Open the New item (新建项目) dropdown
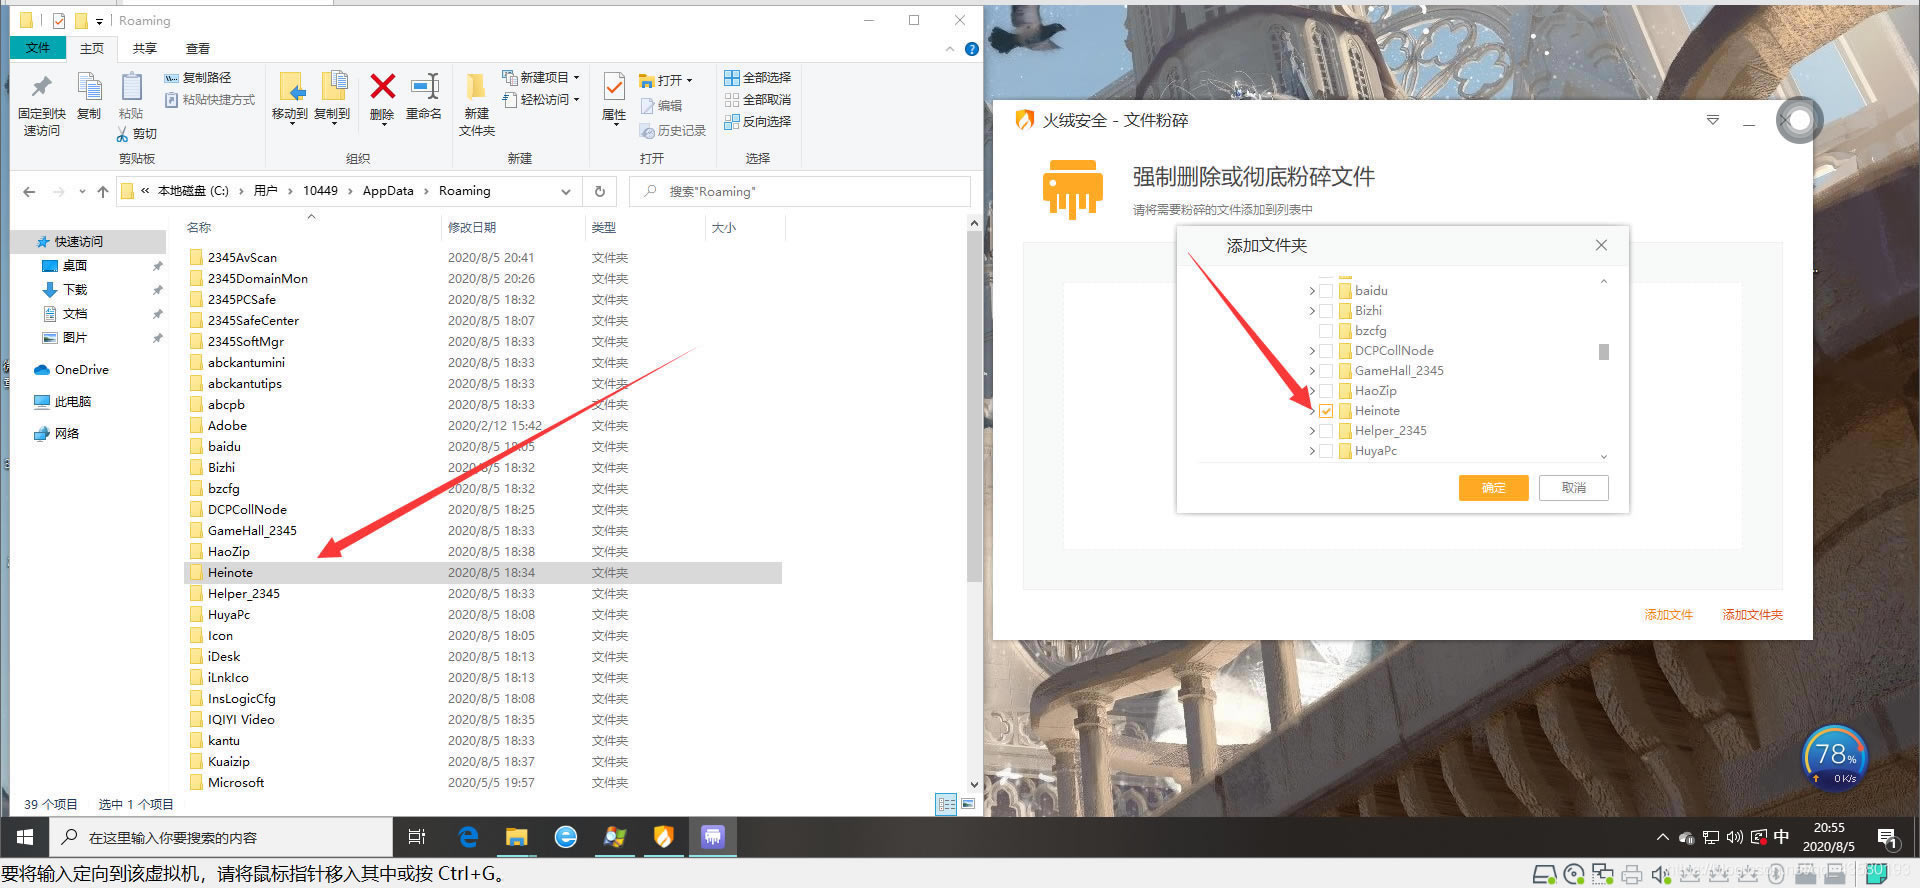The width and height of the screenshot is (1920, 888). [541, 78]
